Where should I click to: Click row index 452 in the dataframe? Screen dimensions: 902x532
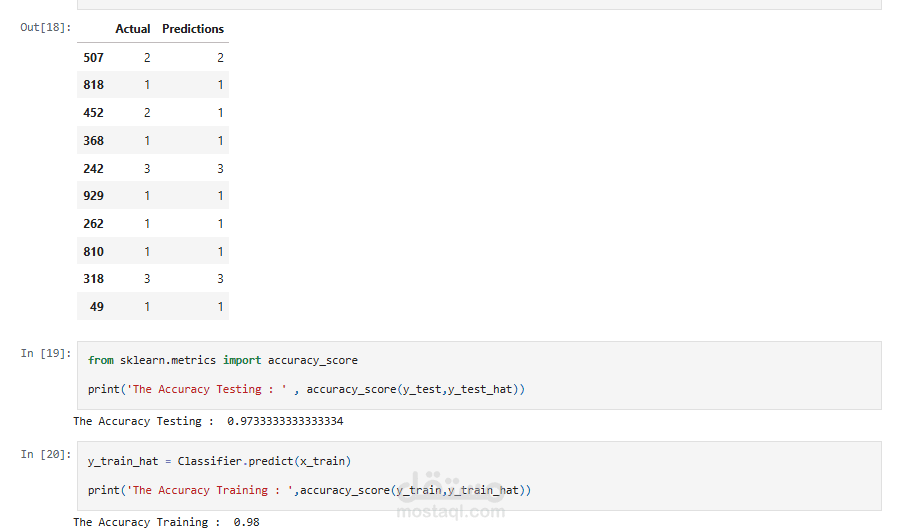coord(93,113)
